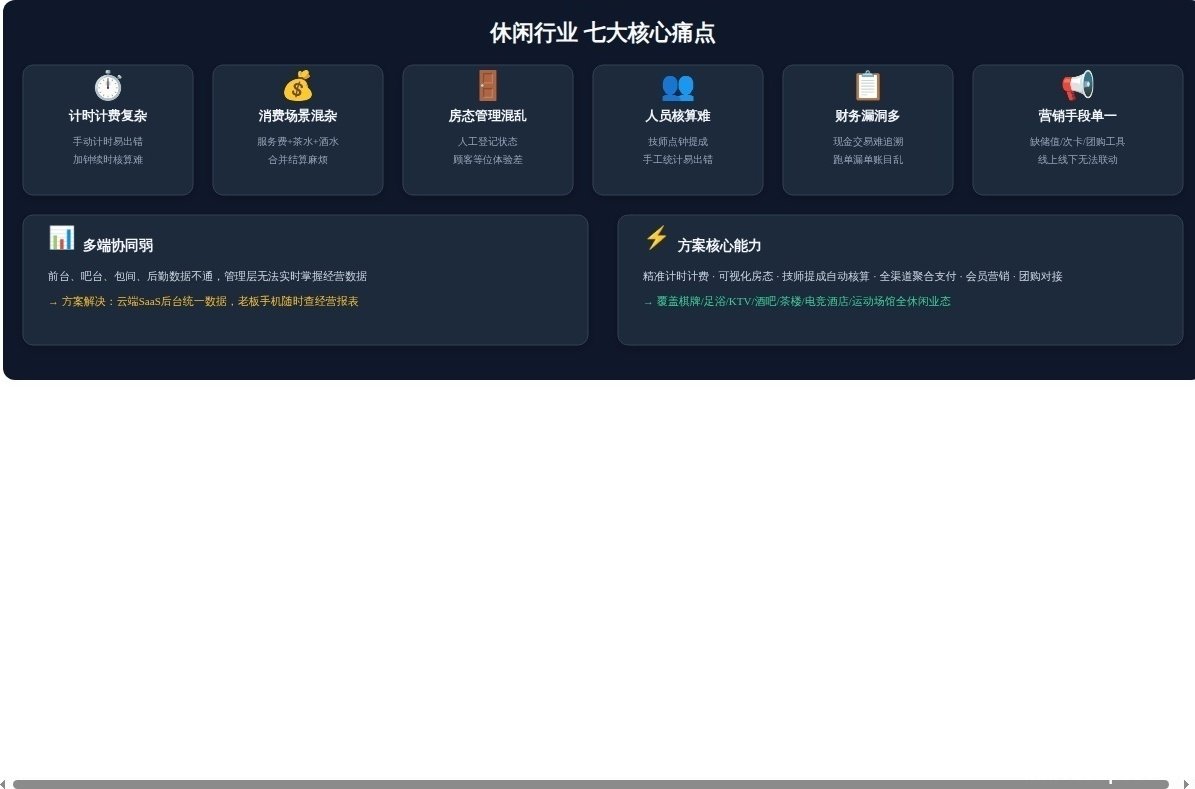1195x789 pixels.
Task: Click the 方案核心能力 heading
Action: click(x=719, y=245)
